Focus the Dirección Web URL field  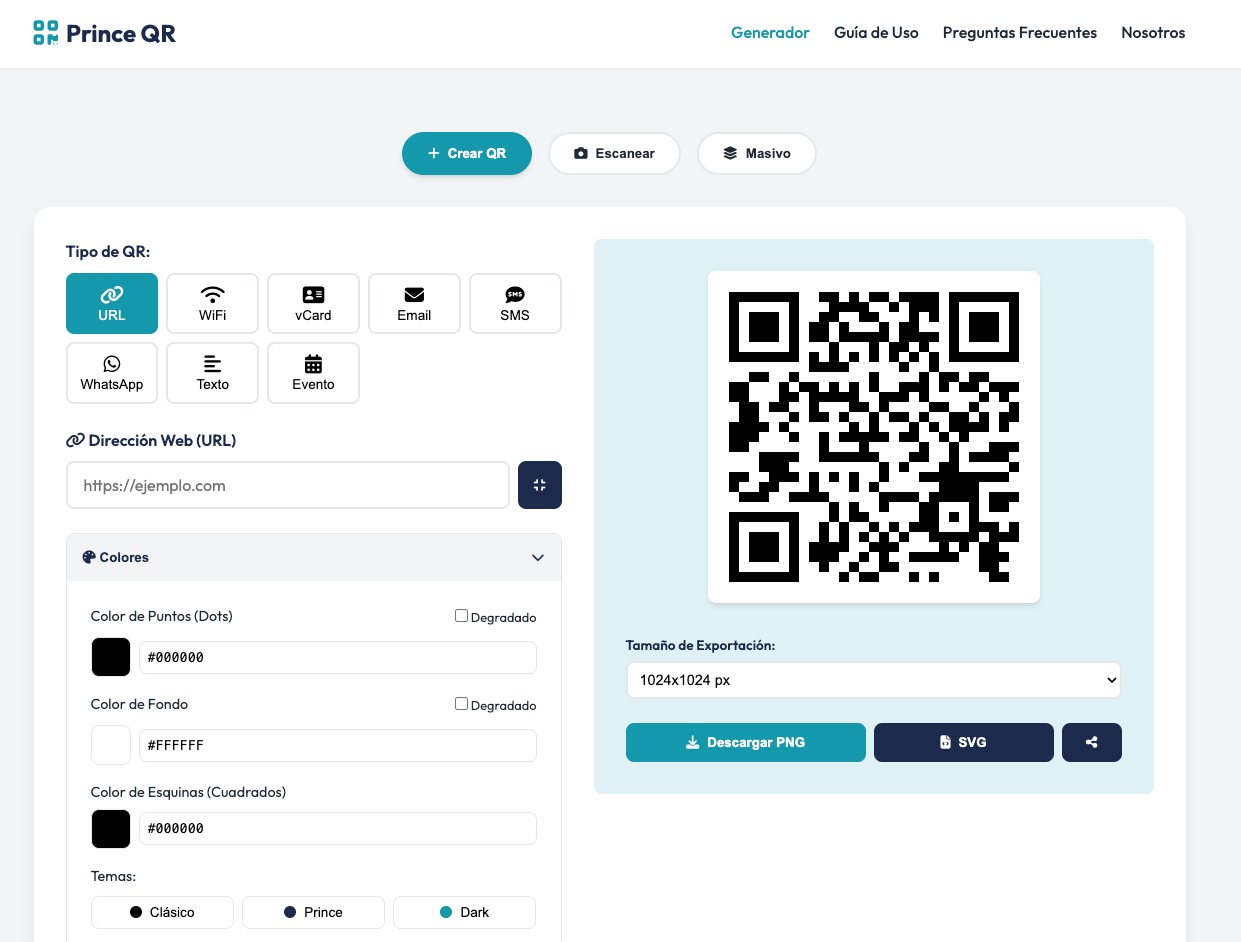pyautogui.click(x=288, y=485)
